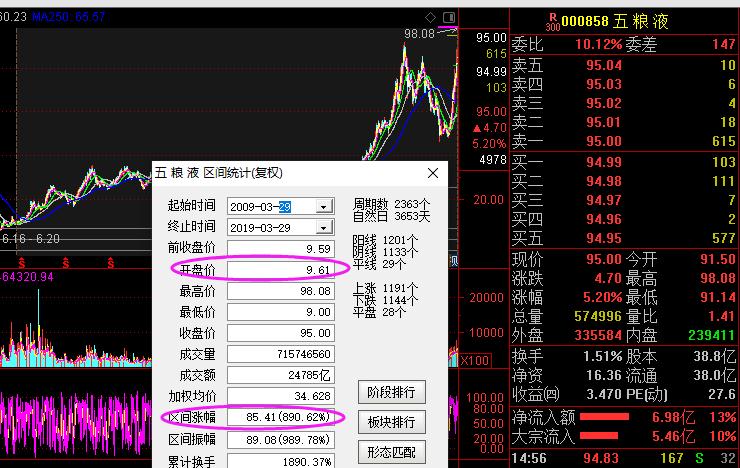Click the 大宗流入 amount 5.46亿
This screenshot has width=740, height=468.
[x=673, y=436]
